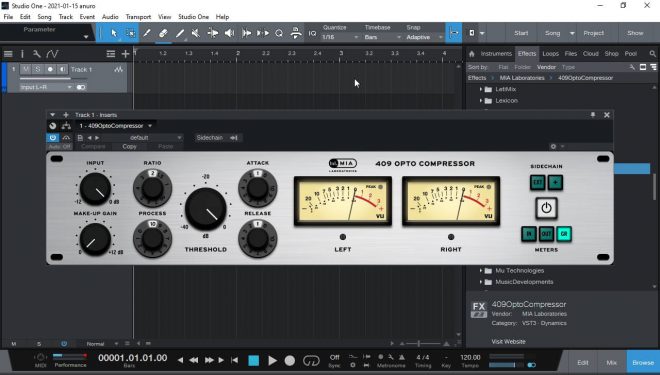Open the inspector info icon

pos(22,54)
